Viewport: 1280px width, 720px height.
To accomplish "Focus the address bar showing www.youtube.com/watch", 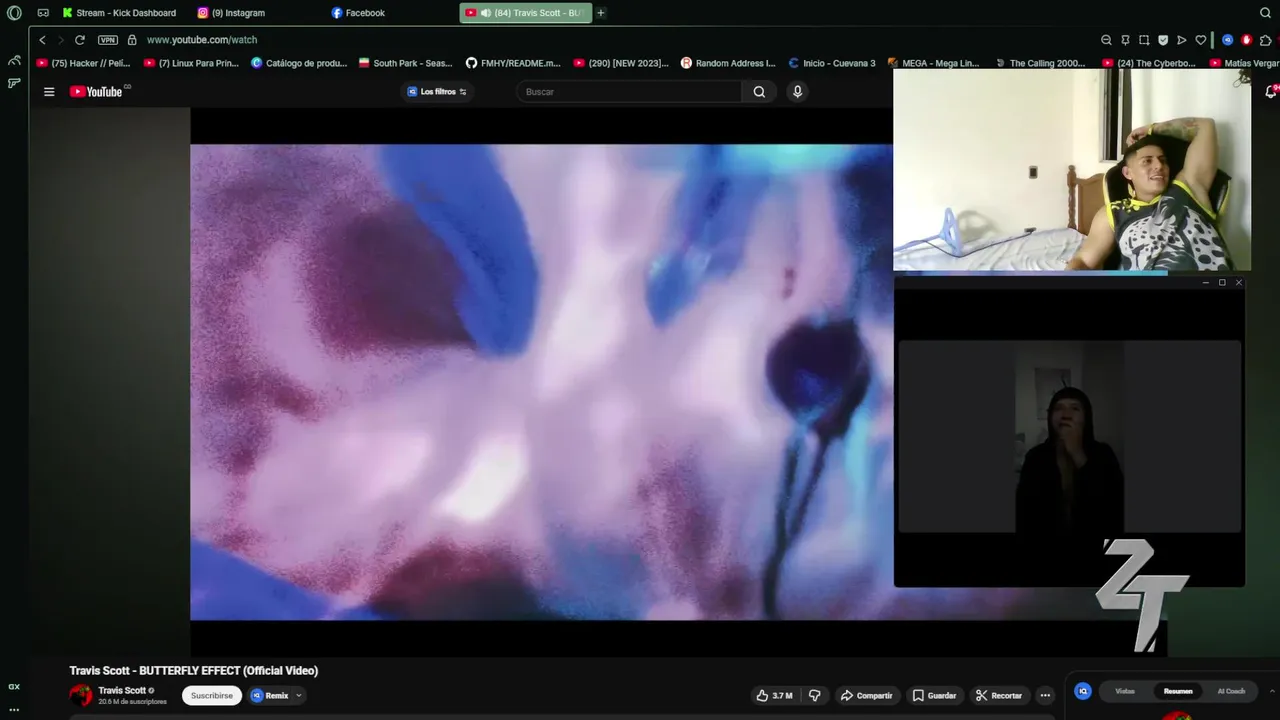I will 202,40.
